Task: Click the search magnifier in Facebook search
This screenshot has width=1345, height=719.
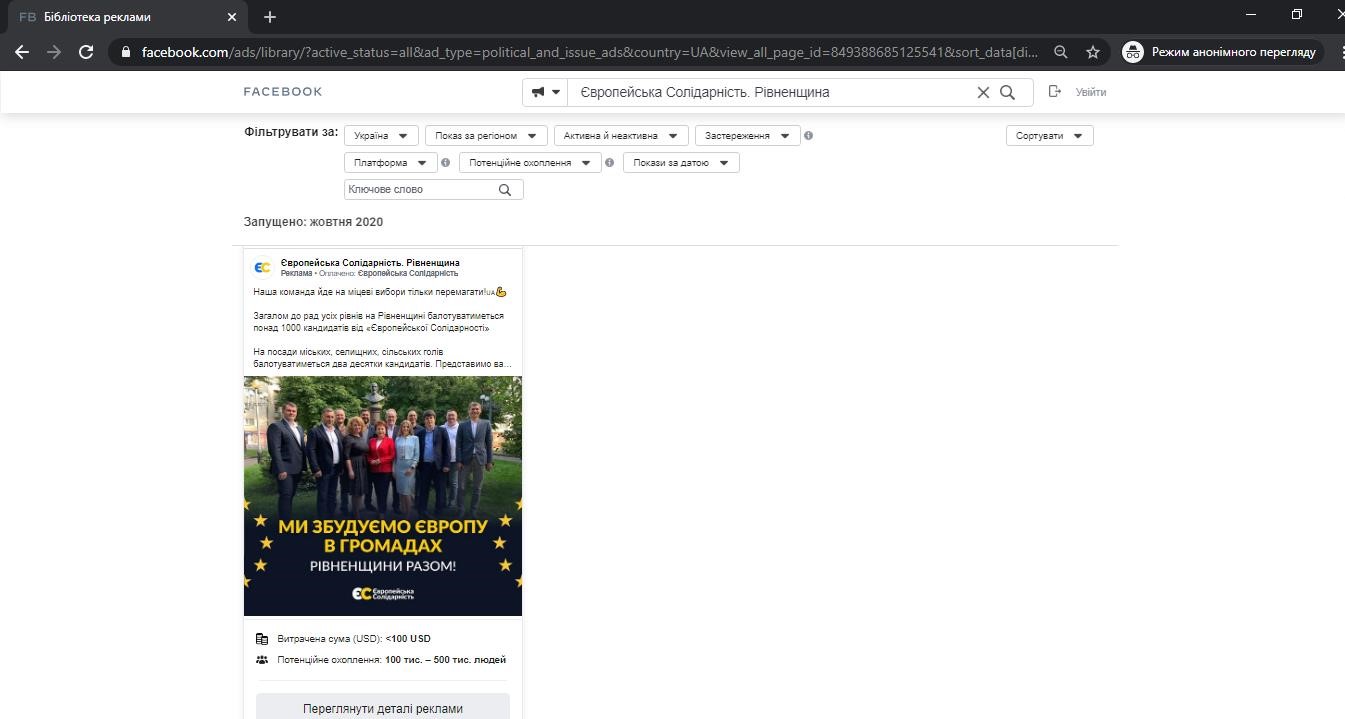Action: click(x=1008, y=92)
